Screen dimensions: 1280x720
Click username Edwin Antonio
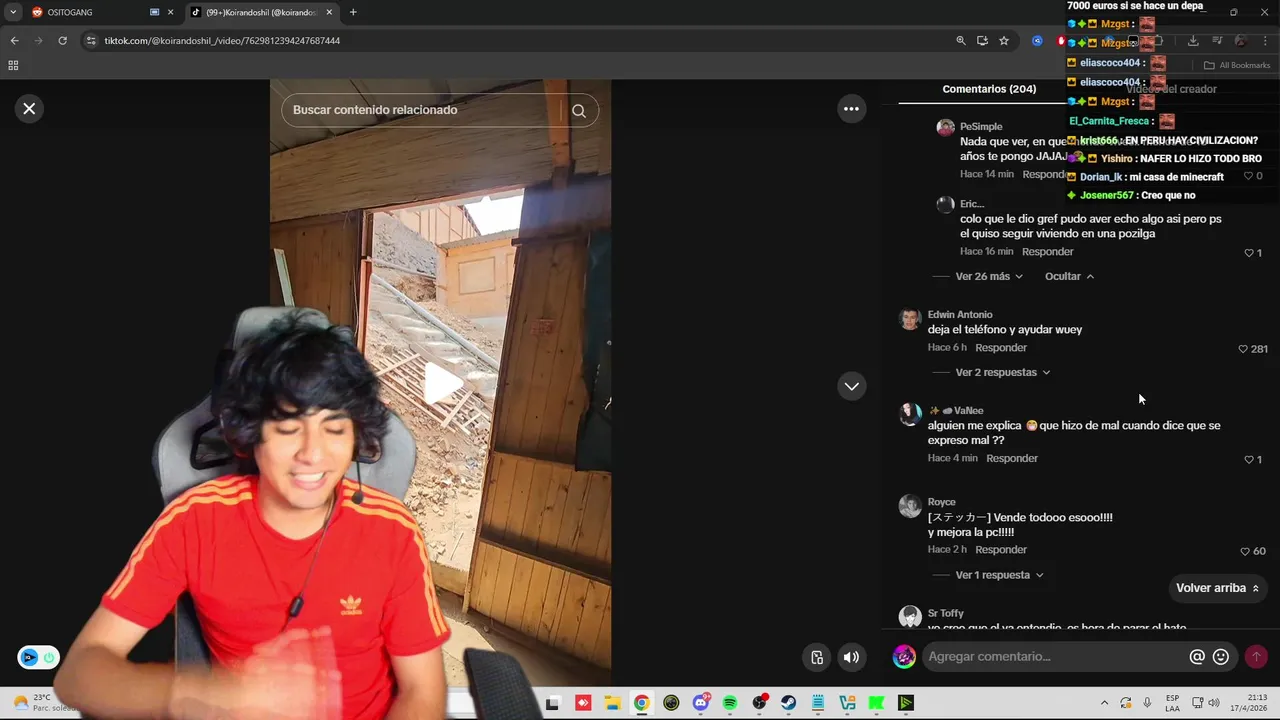point(960,315)
